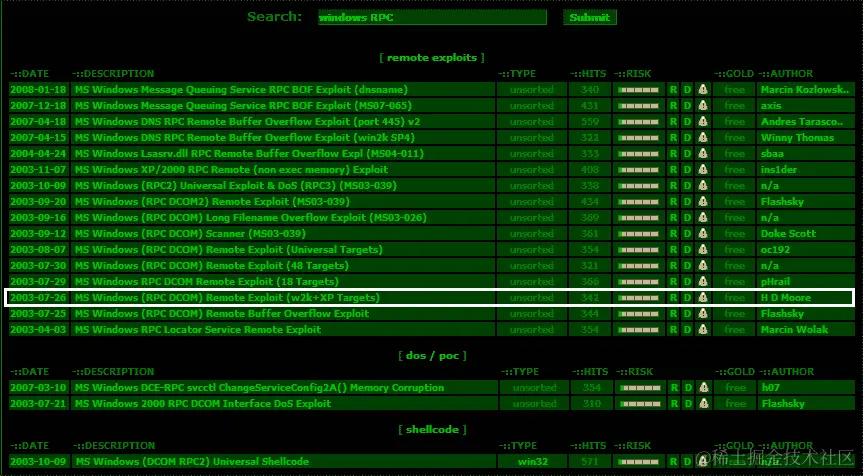Select the warning icon on the 48 Targets row
This screenshot has width=863, height=476.
tap(702, 265)
